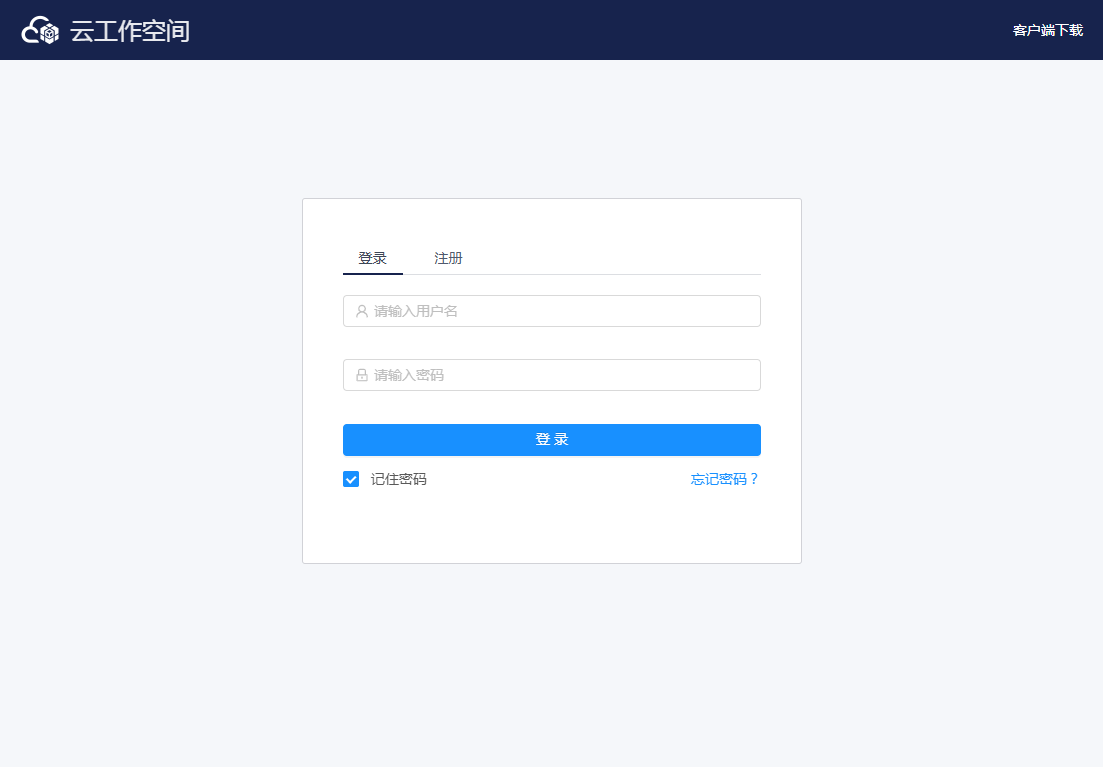Focus the 请输入用户名 input field
The width and height of the screenshot is (1103, 767).
pyautogui.click(x=552, y=311)
